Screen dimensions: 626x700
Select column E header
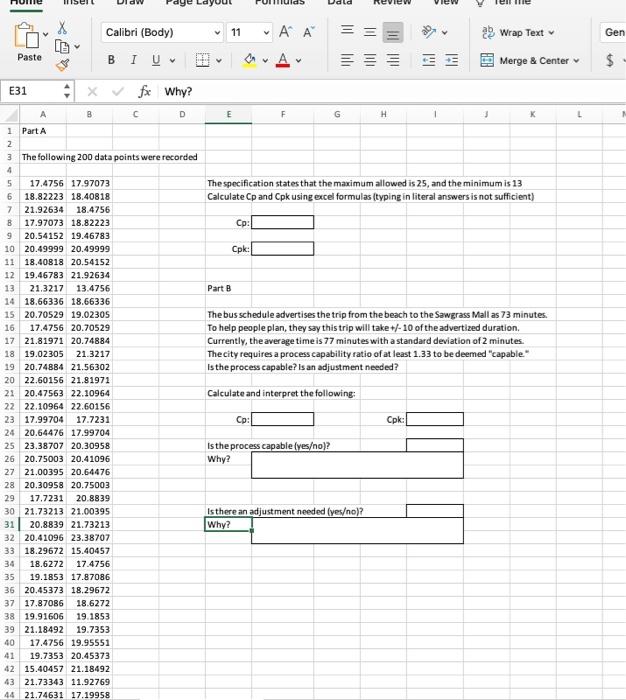pos(229,114)
